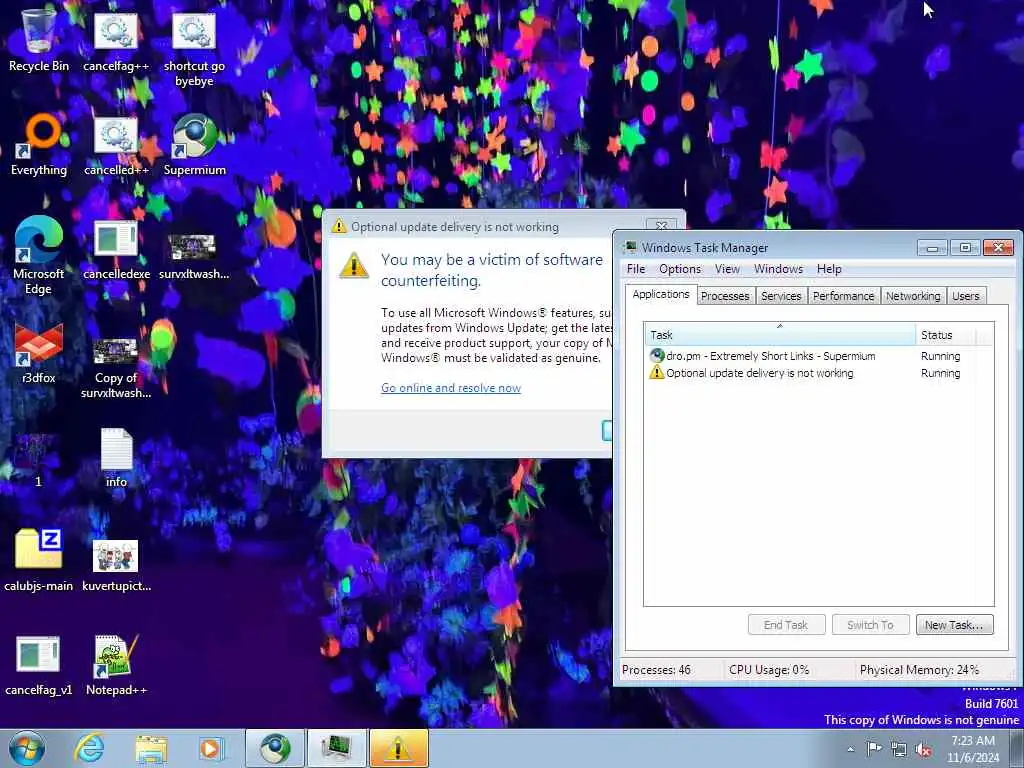Viewport: 1024px width, 768px height.
Task: Switch to the Processes tab
Action: click(x=725, y=296)
